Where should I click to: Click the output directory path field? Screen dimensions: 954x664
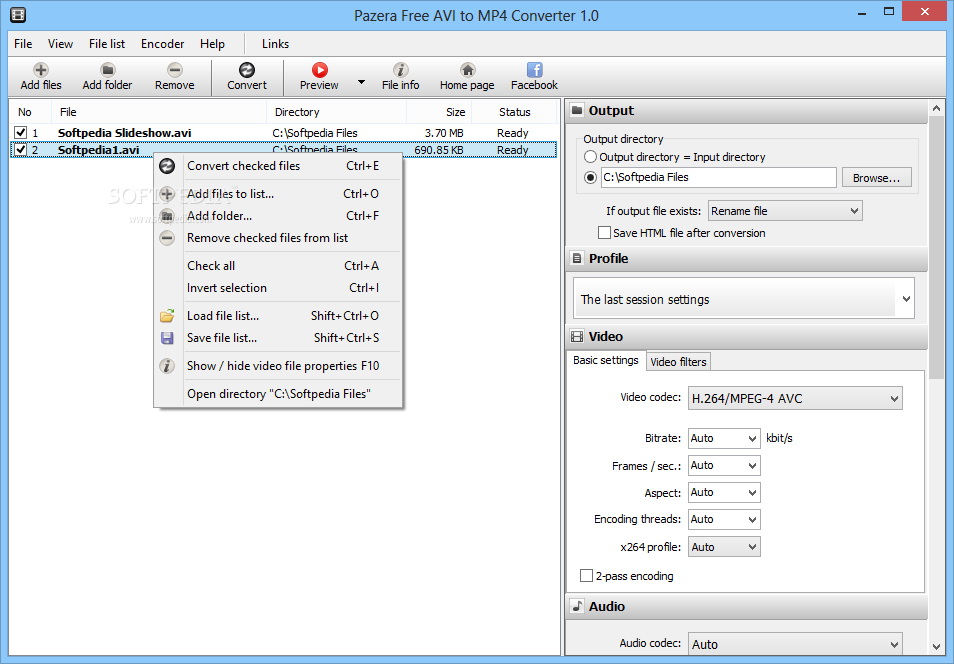(x=719, y=177)
